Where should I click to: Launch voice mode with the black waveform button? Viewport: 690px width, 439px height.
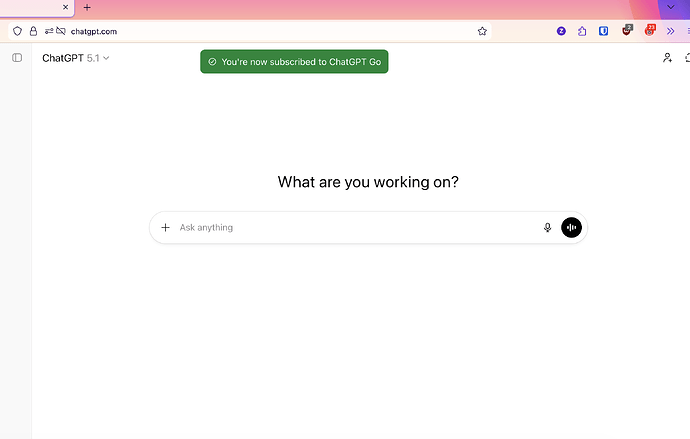coord(571,227)
